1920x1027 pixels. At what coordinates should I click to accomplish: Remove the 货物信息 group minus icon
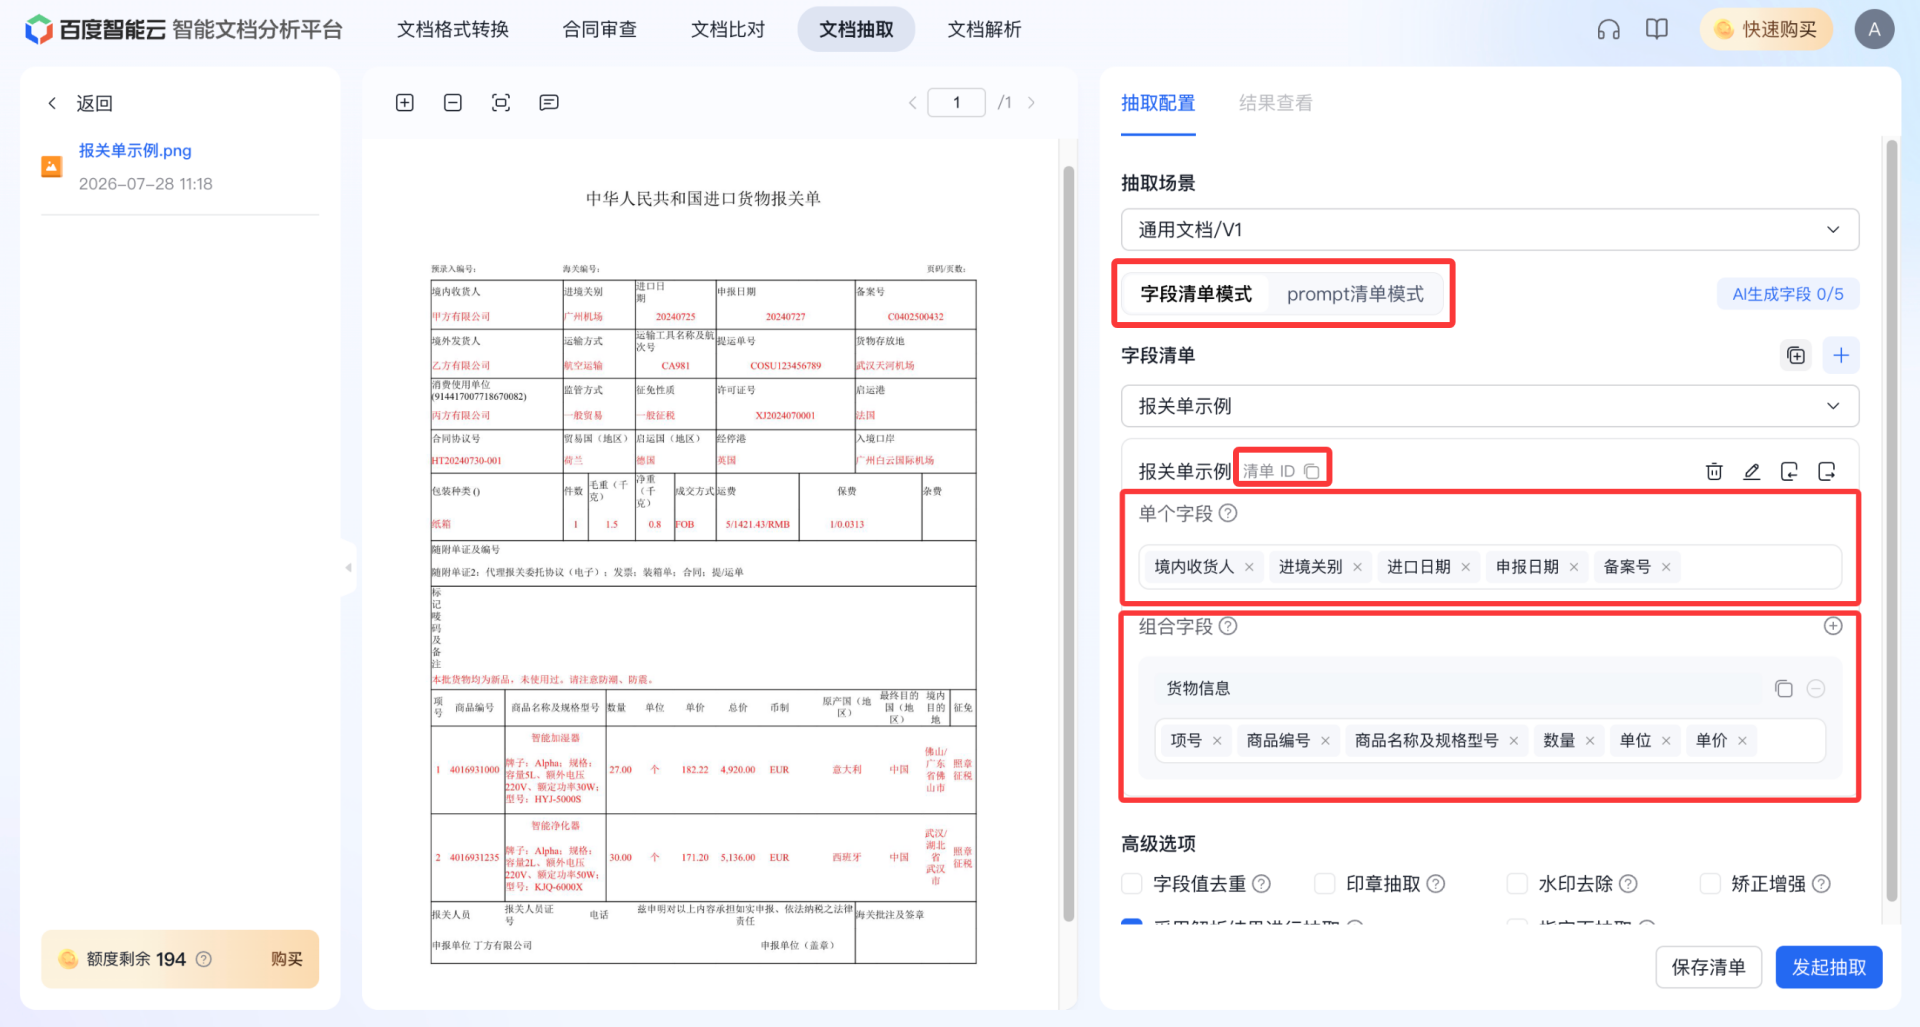[x=1817, y=688]
